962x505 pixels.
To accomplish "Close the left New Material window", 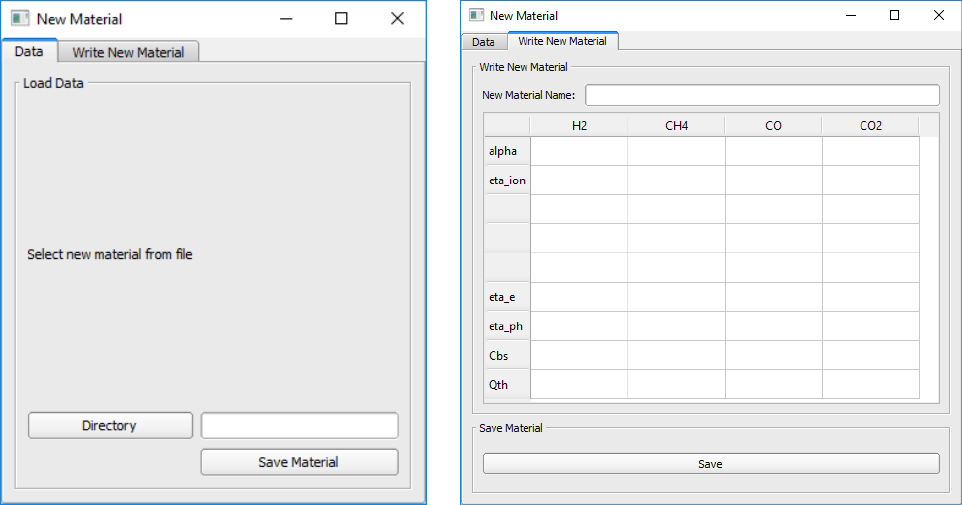I will 398,19.
